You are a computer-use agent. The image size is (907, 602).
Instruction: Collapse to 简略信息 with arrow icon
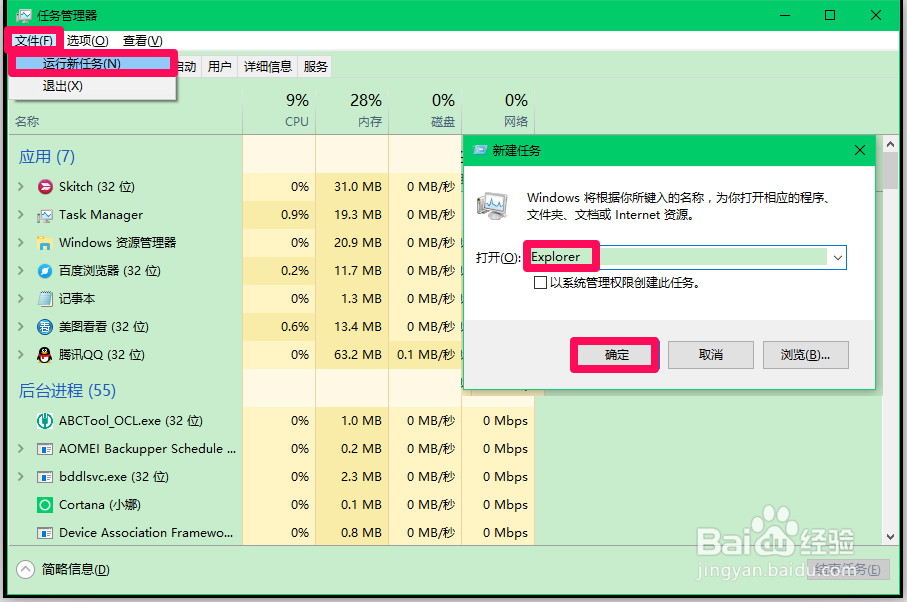[x=25, y=570]
